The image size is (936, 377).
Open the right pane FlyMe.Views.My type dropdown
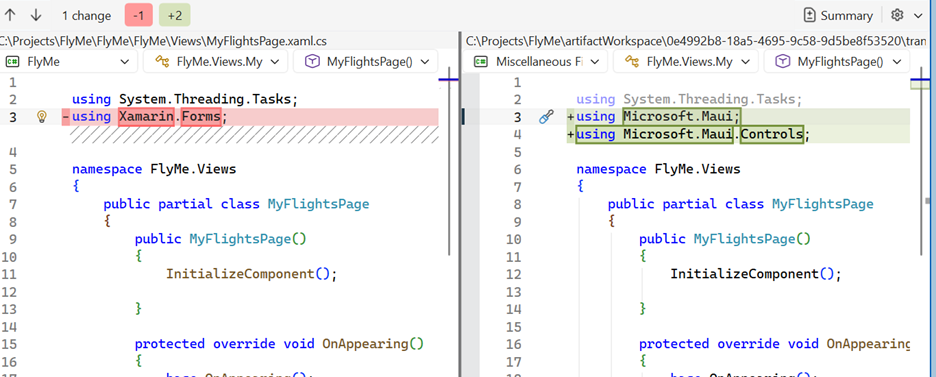pos(685,61)
